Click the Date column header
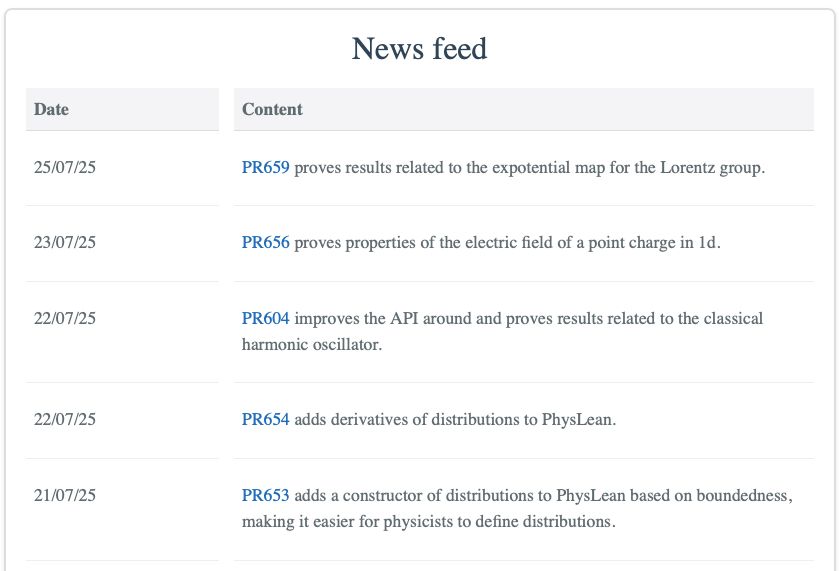 122,109
